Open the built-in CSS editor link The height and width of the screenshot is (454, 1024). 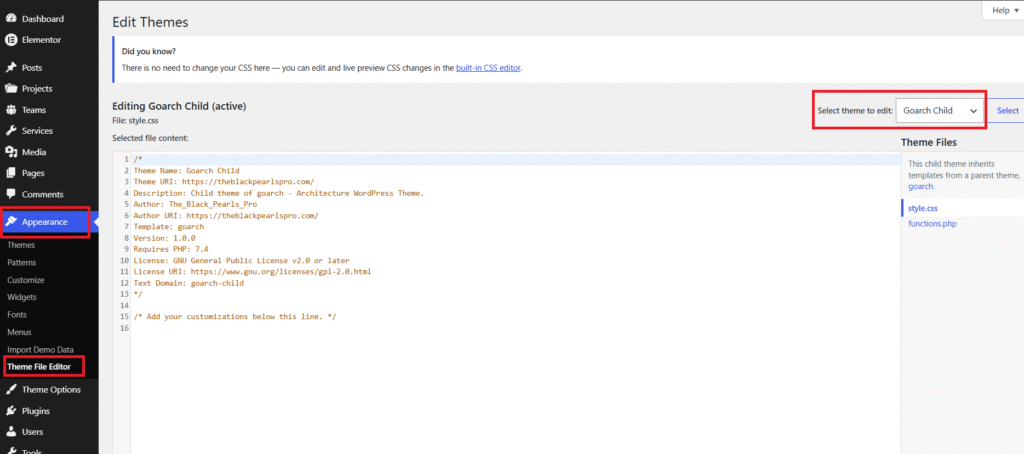click(488, 67)
